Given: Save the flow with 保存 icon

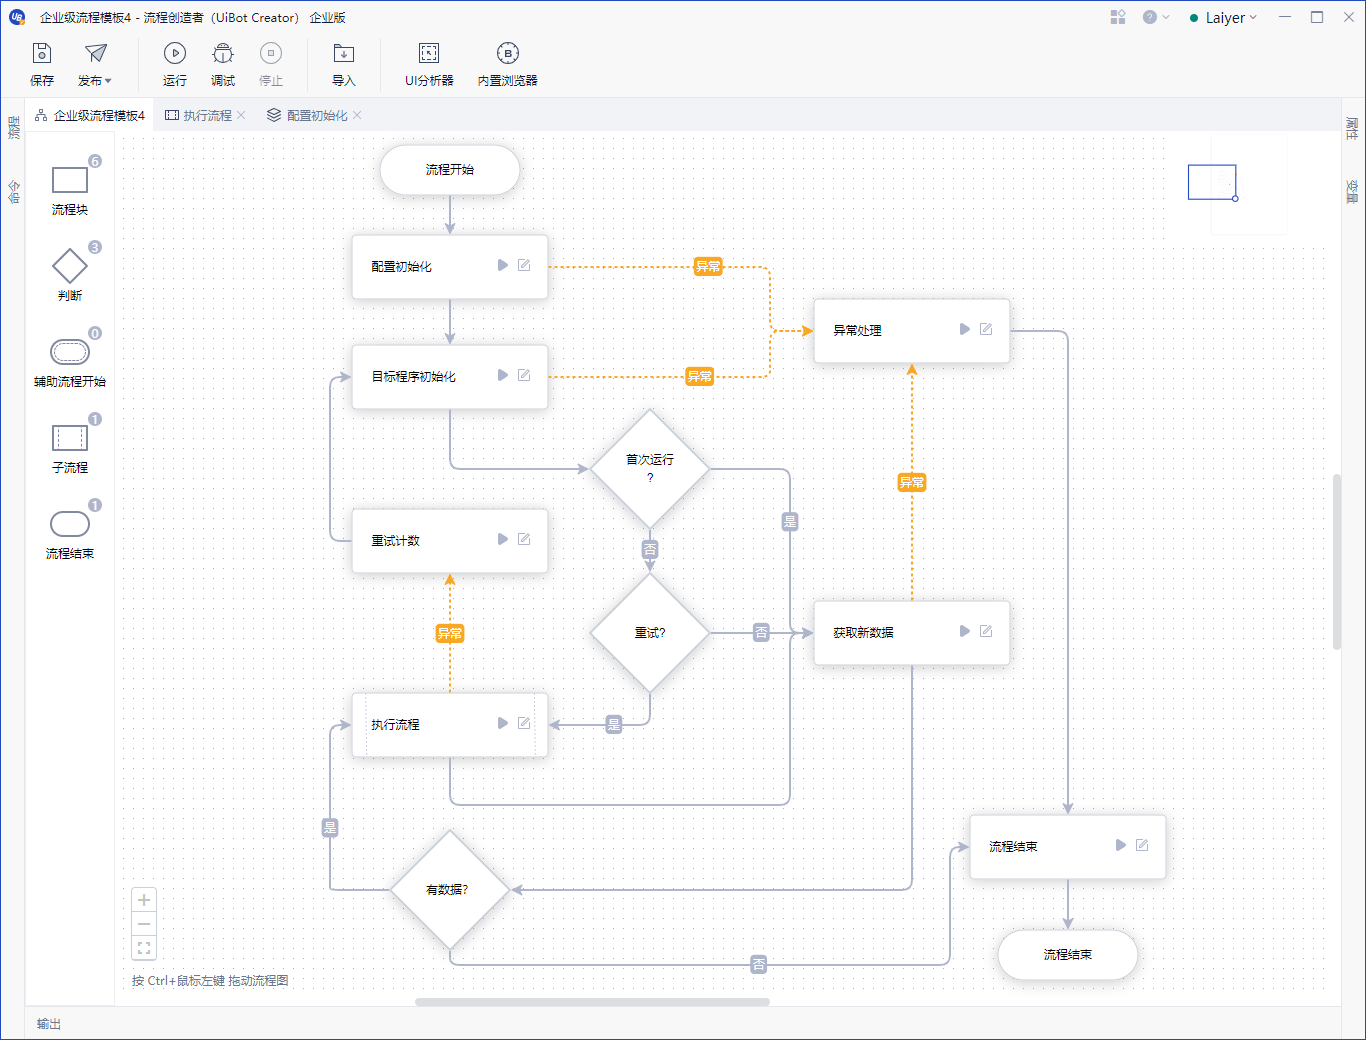Looking at the screenshot, I should 42,53.
